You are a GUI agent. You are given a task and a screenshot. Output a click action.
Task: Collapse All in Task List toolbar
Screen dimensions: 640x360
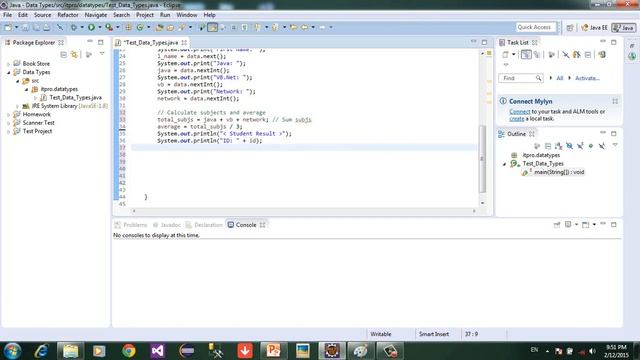click(588, 54)
